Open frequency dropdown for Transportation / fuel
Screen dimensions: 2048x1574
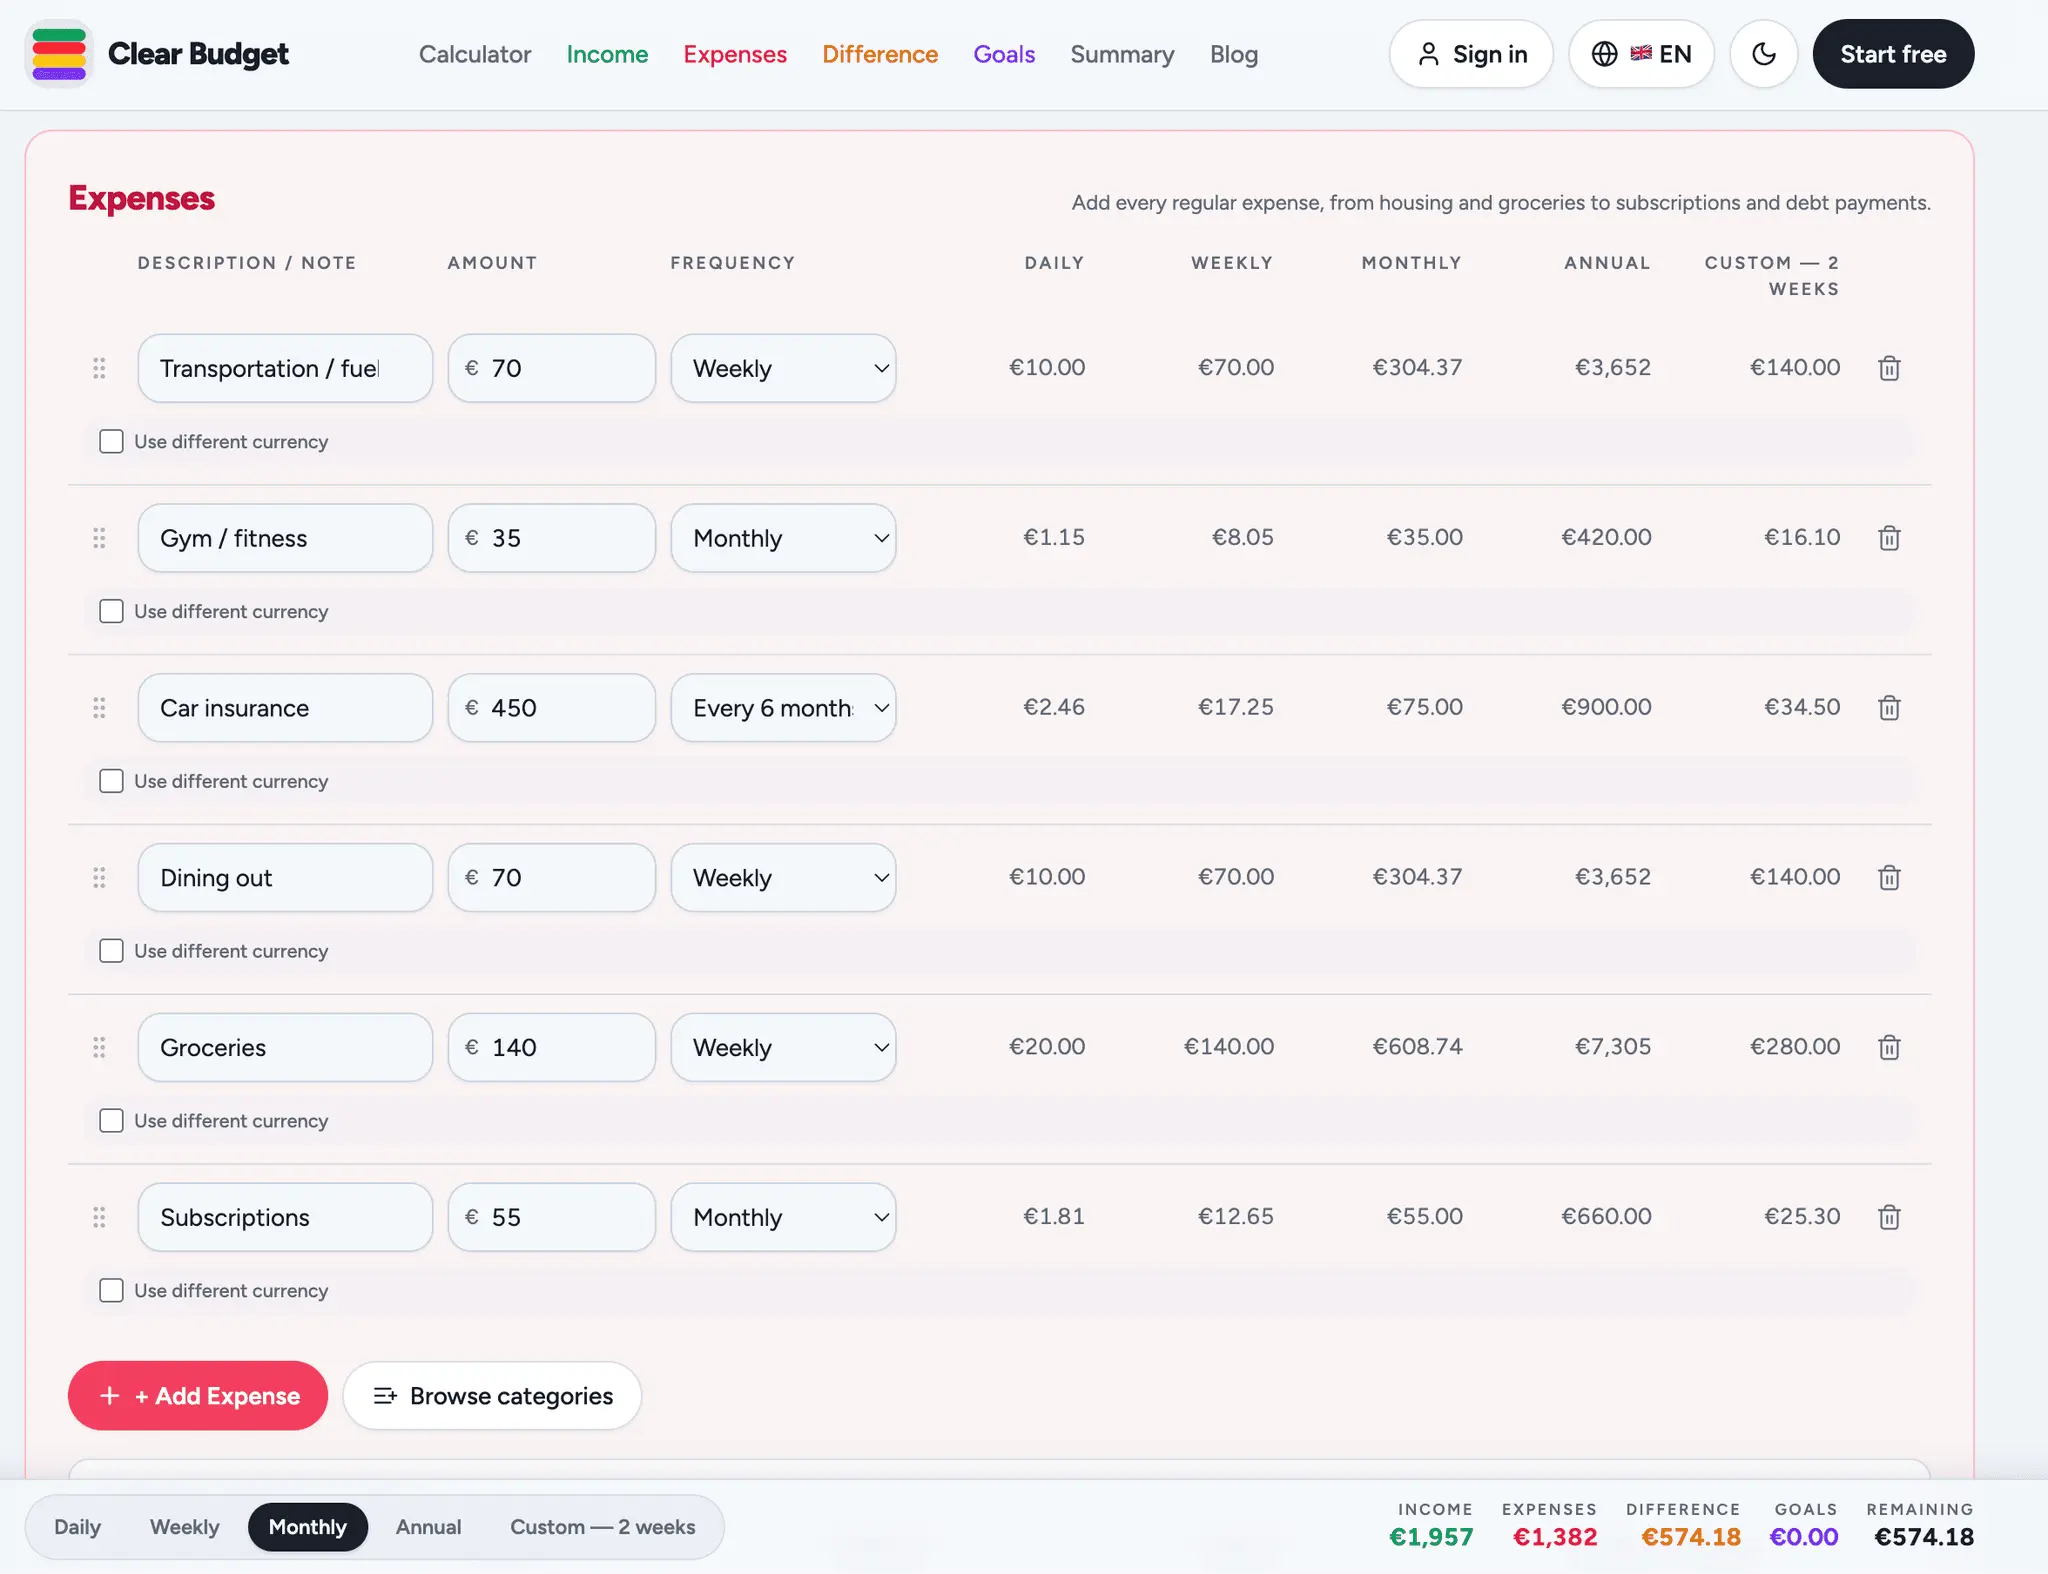[x=783, y=368]
